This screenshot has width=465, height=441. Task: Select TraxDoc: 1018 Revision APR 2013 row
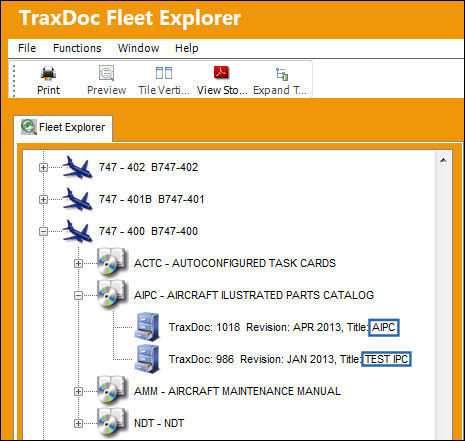(283, 327)
